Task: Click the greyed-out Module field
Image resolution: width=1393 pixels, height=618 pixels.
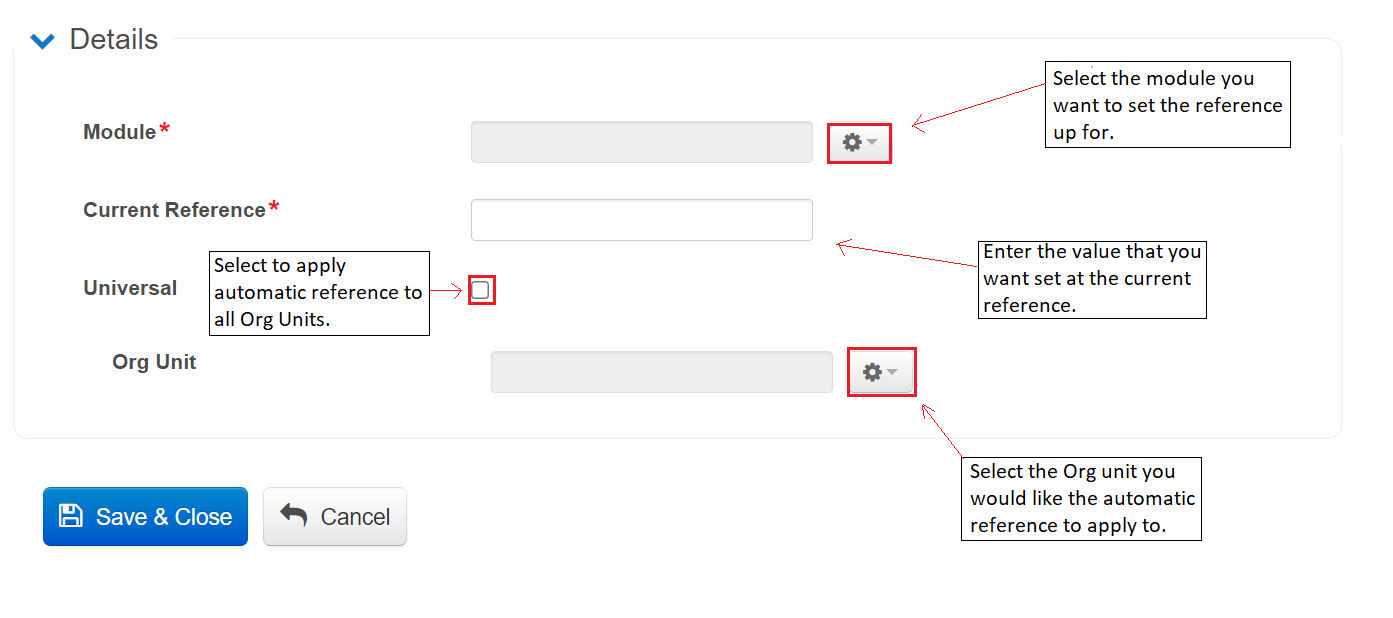Action: click(x=641, y=142)
